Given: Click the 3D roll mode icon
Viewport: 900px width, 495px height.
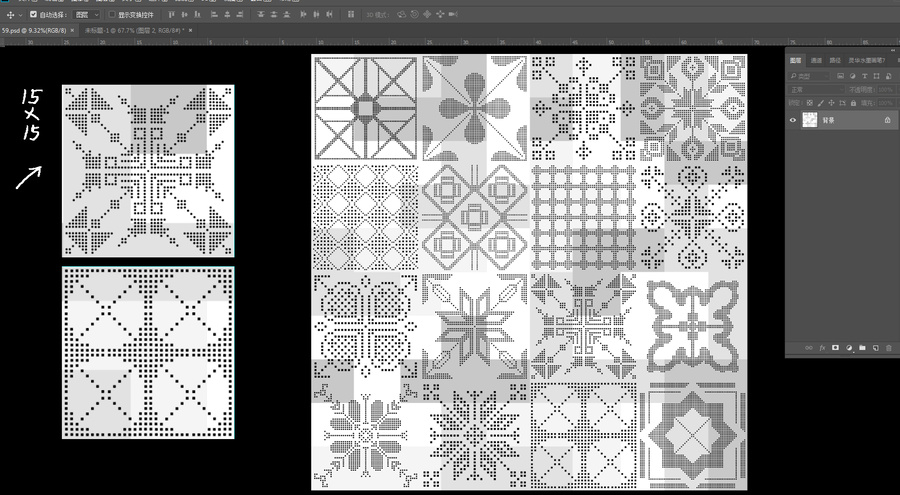Looking at the screenshot, I should point(414,14).
